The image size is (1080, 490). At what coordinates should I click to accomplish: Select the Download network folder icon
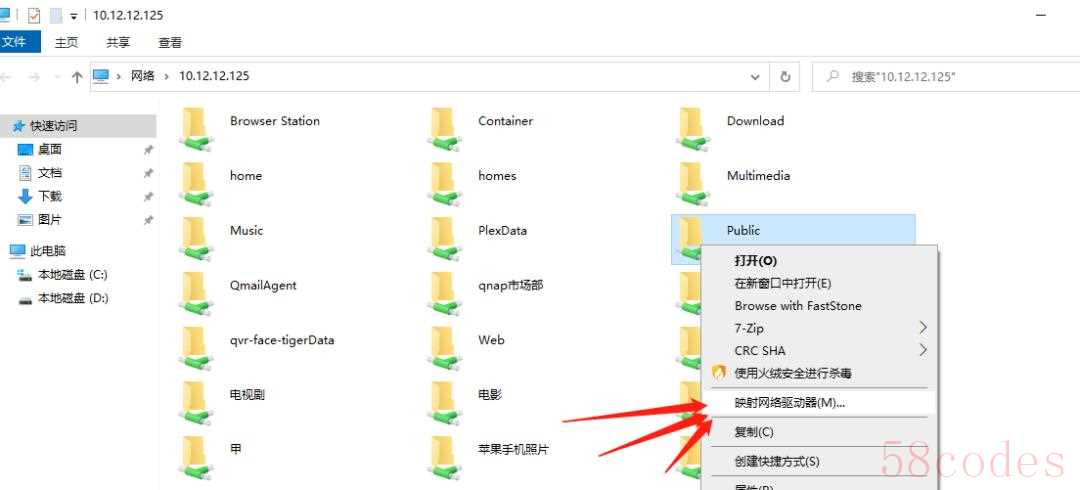click(693, 130)
